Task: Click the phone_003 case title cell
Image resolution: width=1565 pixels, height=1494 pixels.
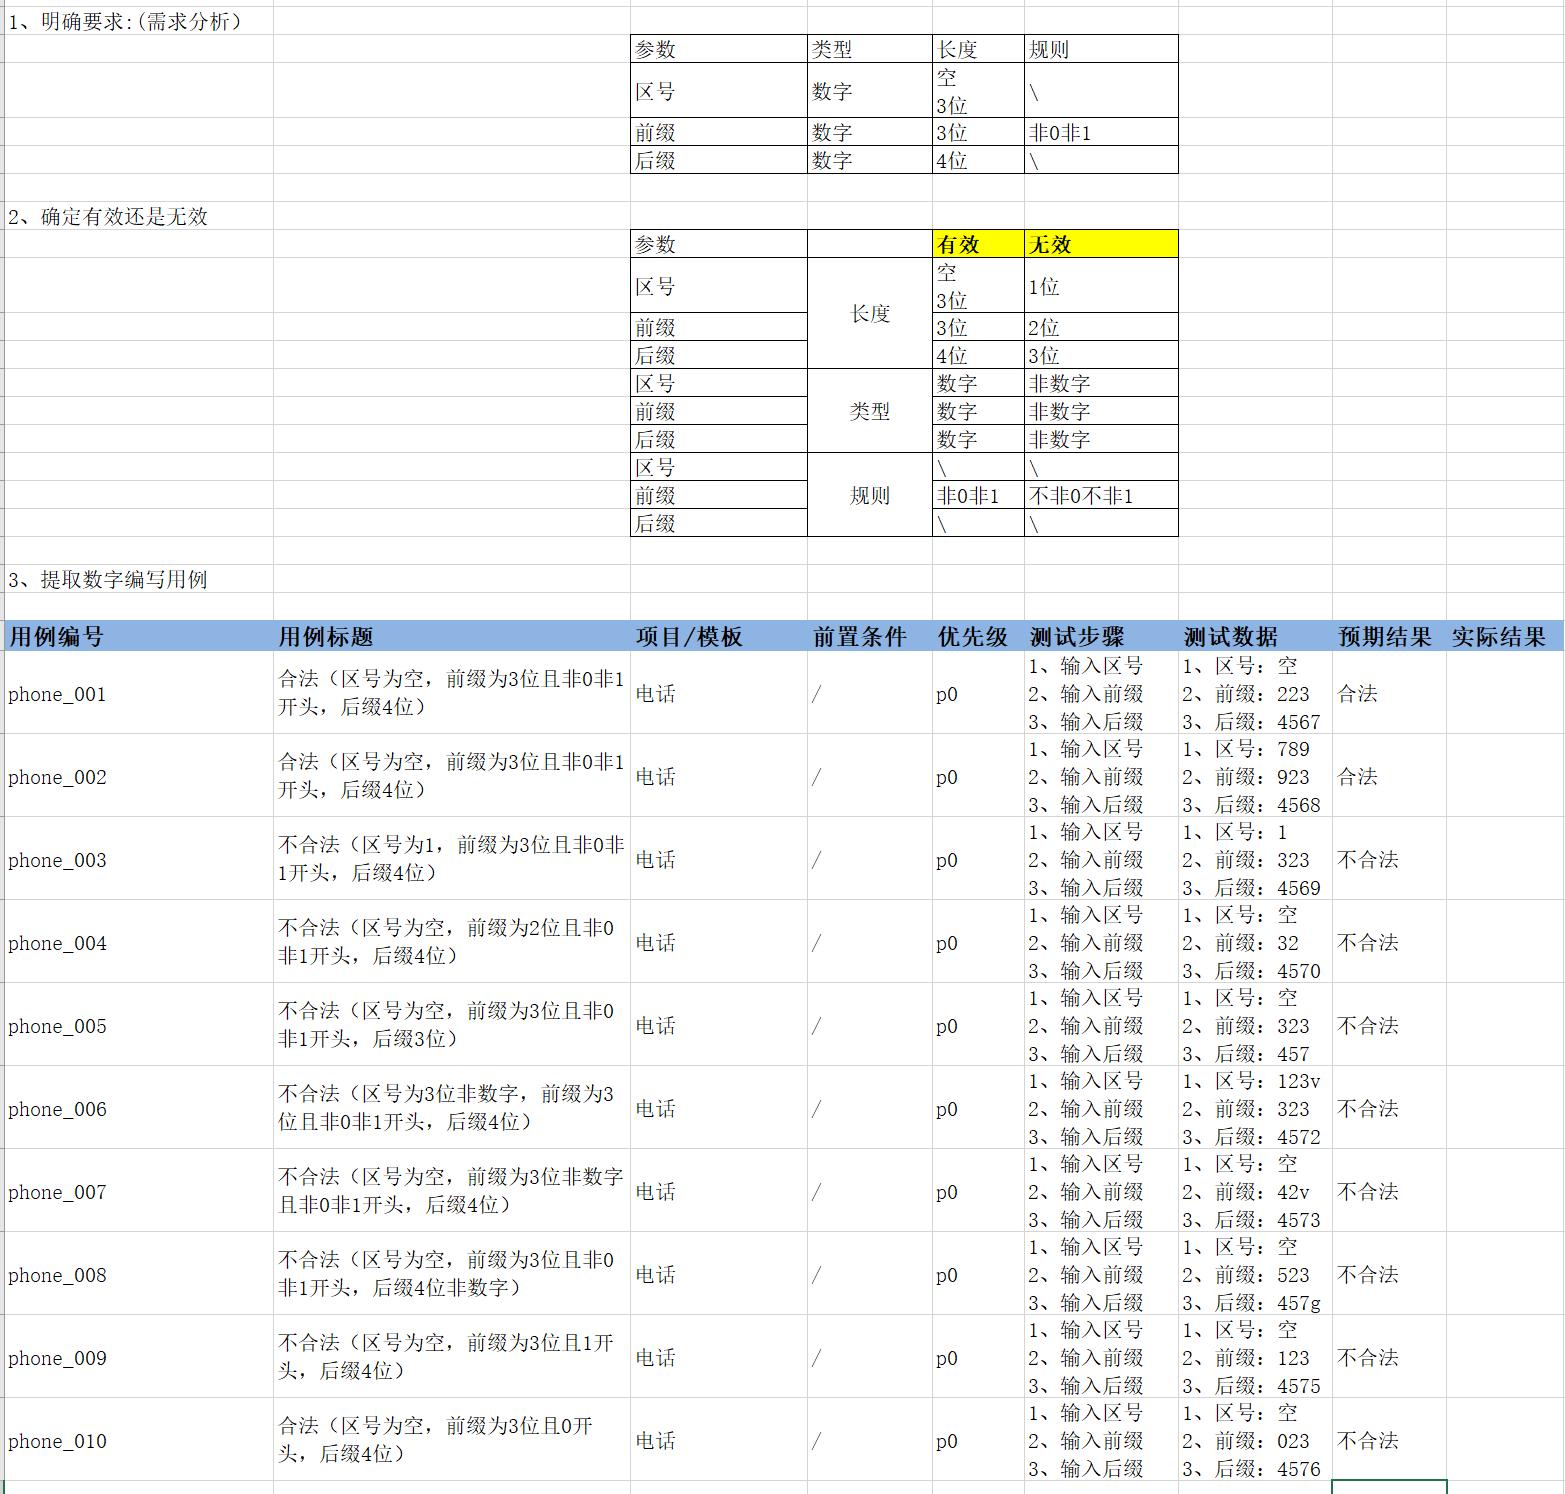Action: pyautogui.click(x=452, y=859)
